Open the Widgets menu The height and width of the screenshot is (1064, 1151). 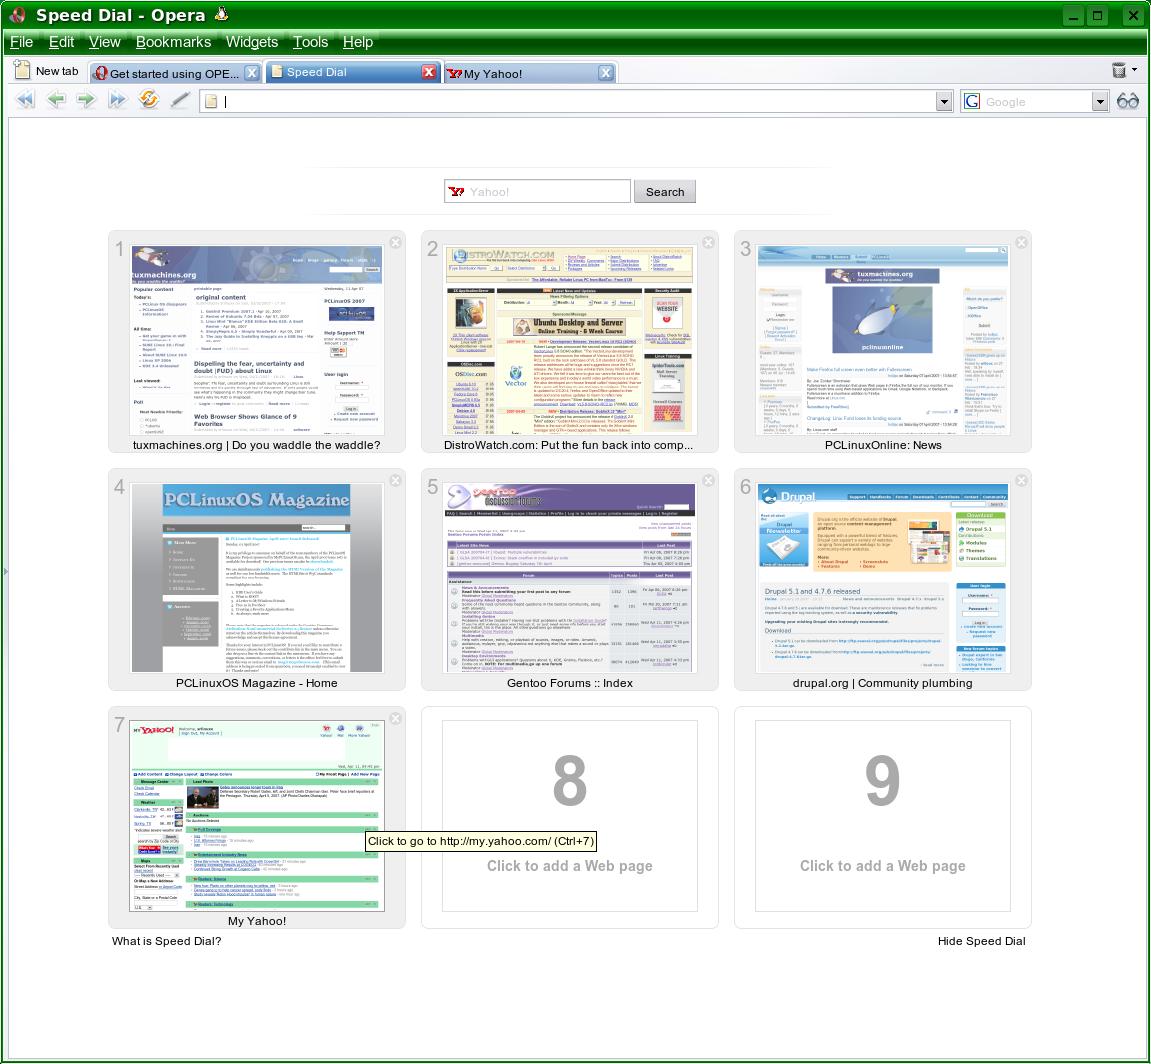coord(252,42)
